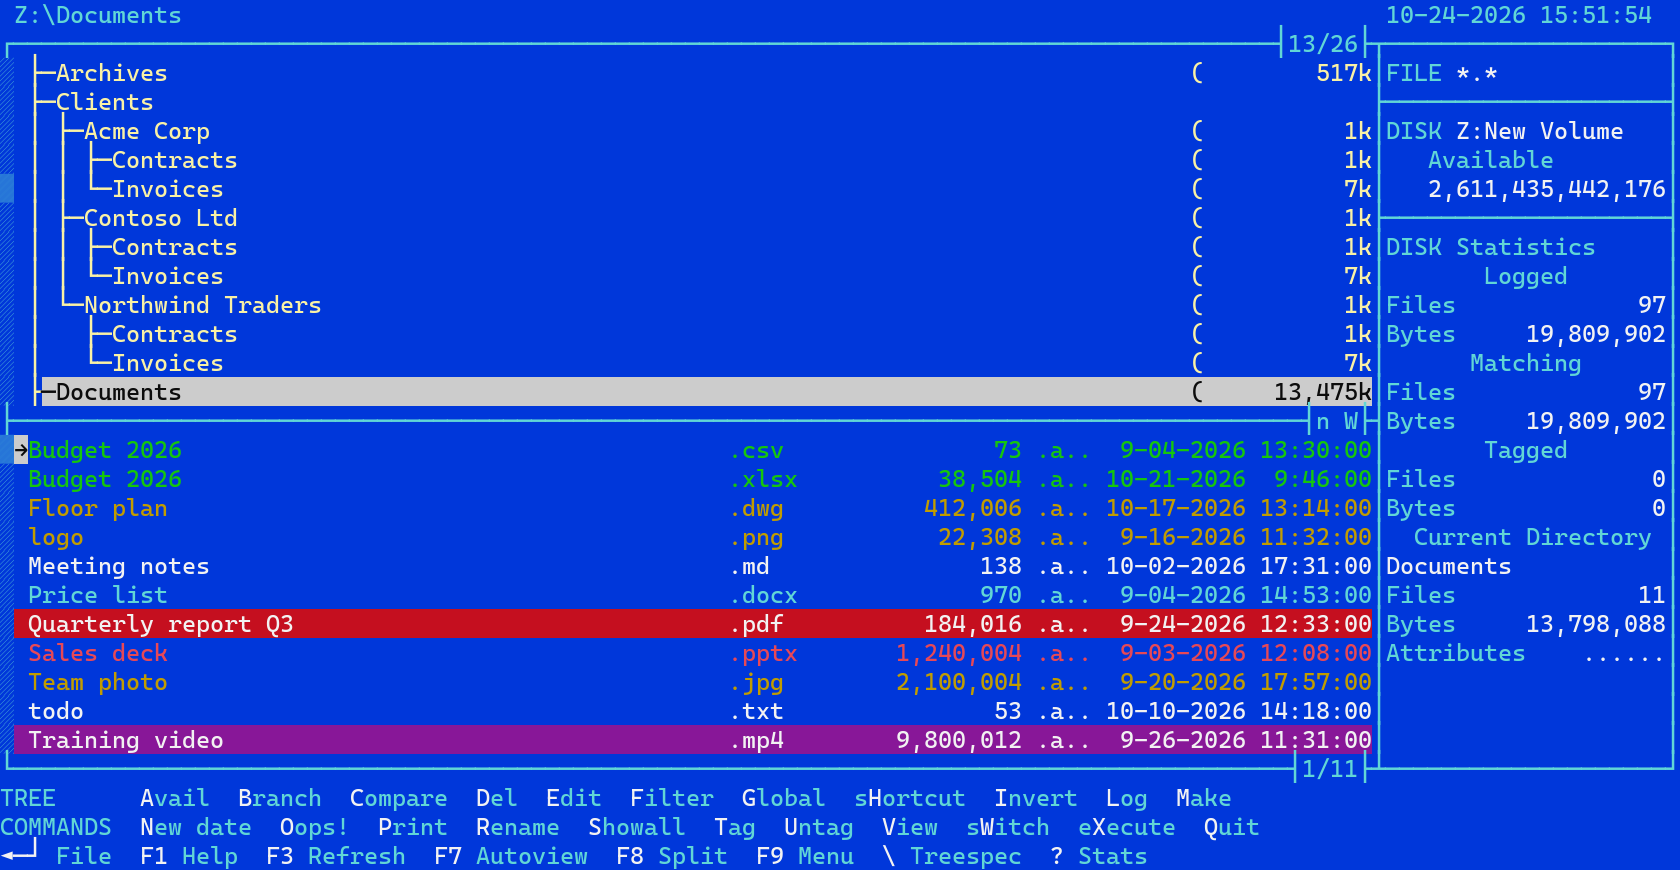
Task: Select the Team photo .jpg file
Action: [692, 682]
